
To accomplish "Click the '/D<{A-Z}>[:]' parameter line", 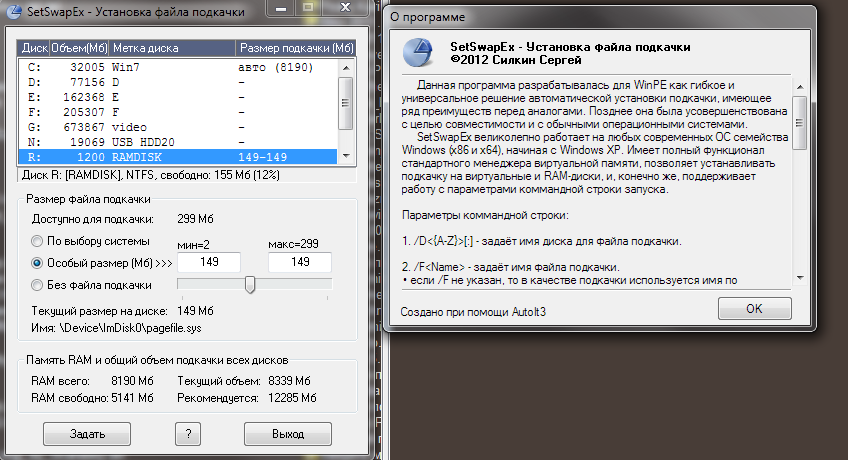I will click(x=541, y=241).
